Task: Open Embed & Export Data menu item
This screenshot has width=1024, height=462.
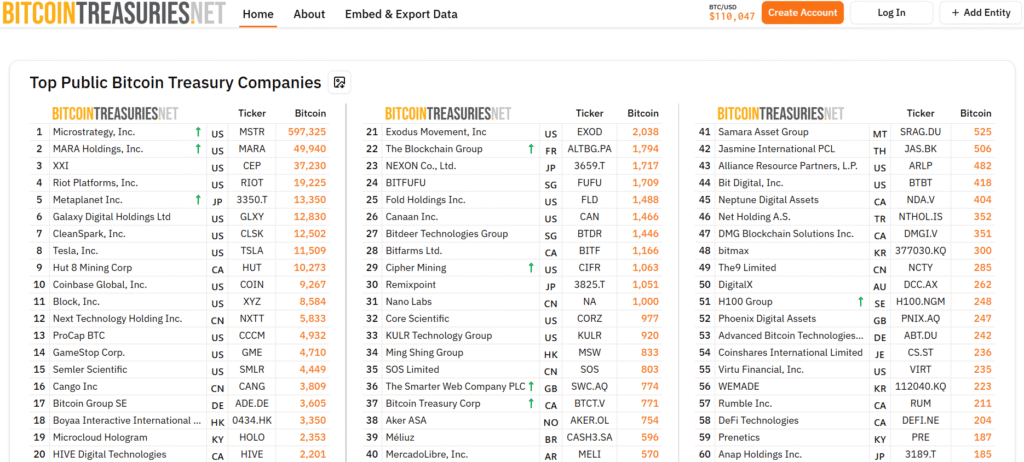Action: click(401, 14)
